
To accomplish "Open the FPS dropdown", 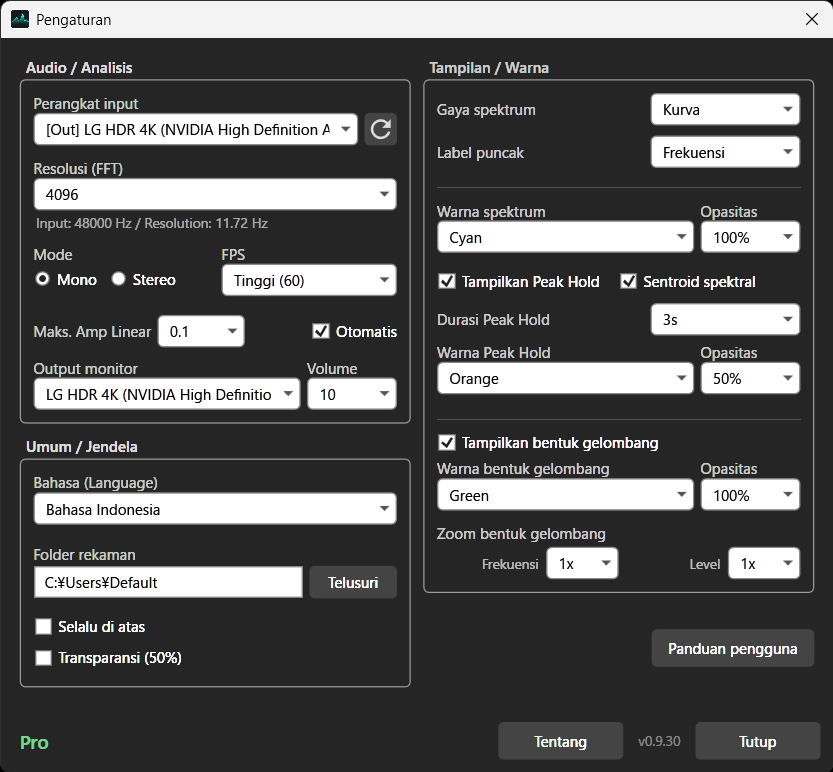I will pos(309,280).
